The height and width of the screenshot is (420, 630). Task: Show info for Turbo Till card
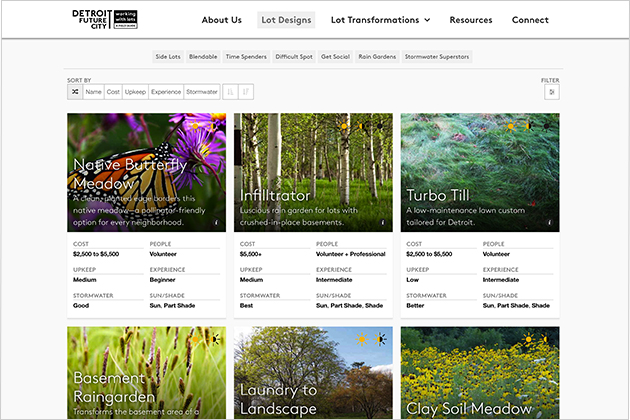[x=549, y=222]
